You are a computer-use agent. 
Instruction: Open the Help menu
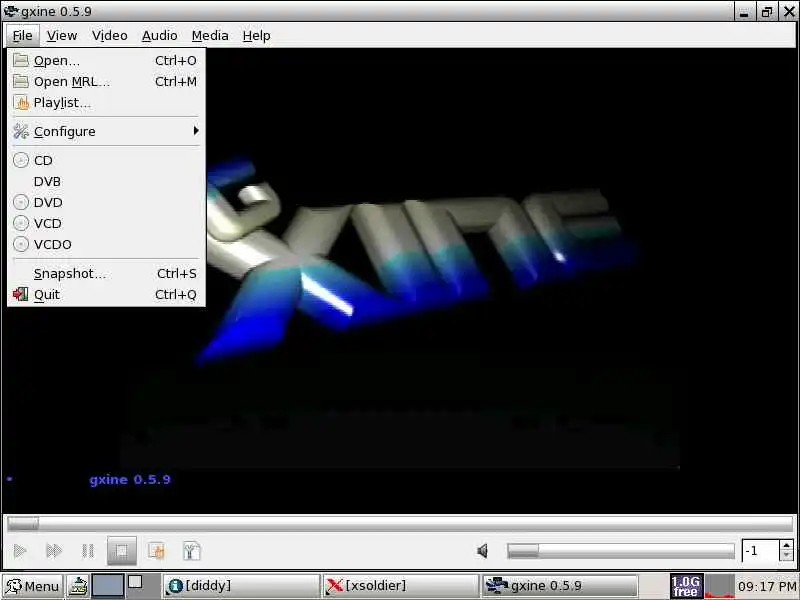(x=256, y=36)
